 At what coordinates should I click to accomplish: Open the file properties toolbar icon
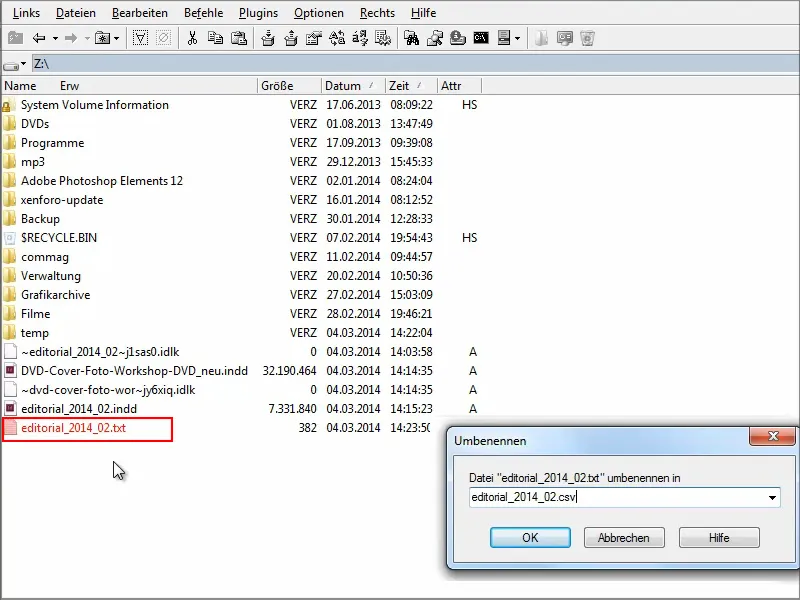click(x=314, y=38)
